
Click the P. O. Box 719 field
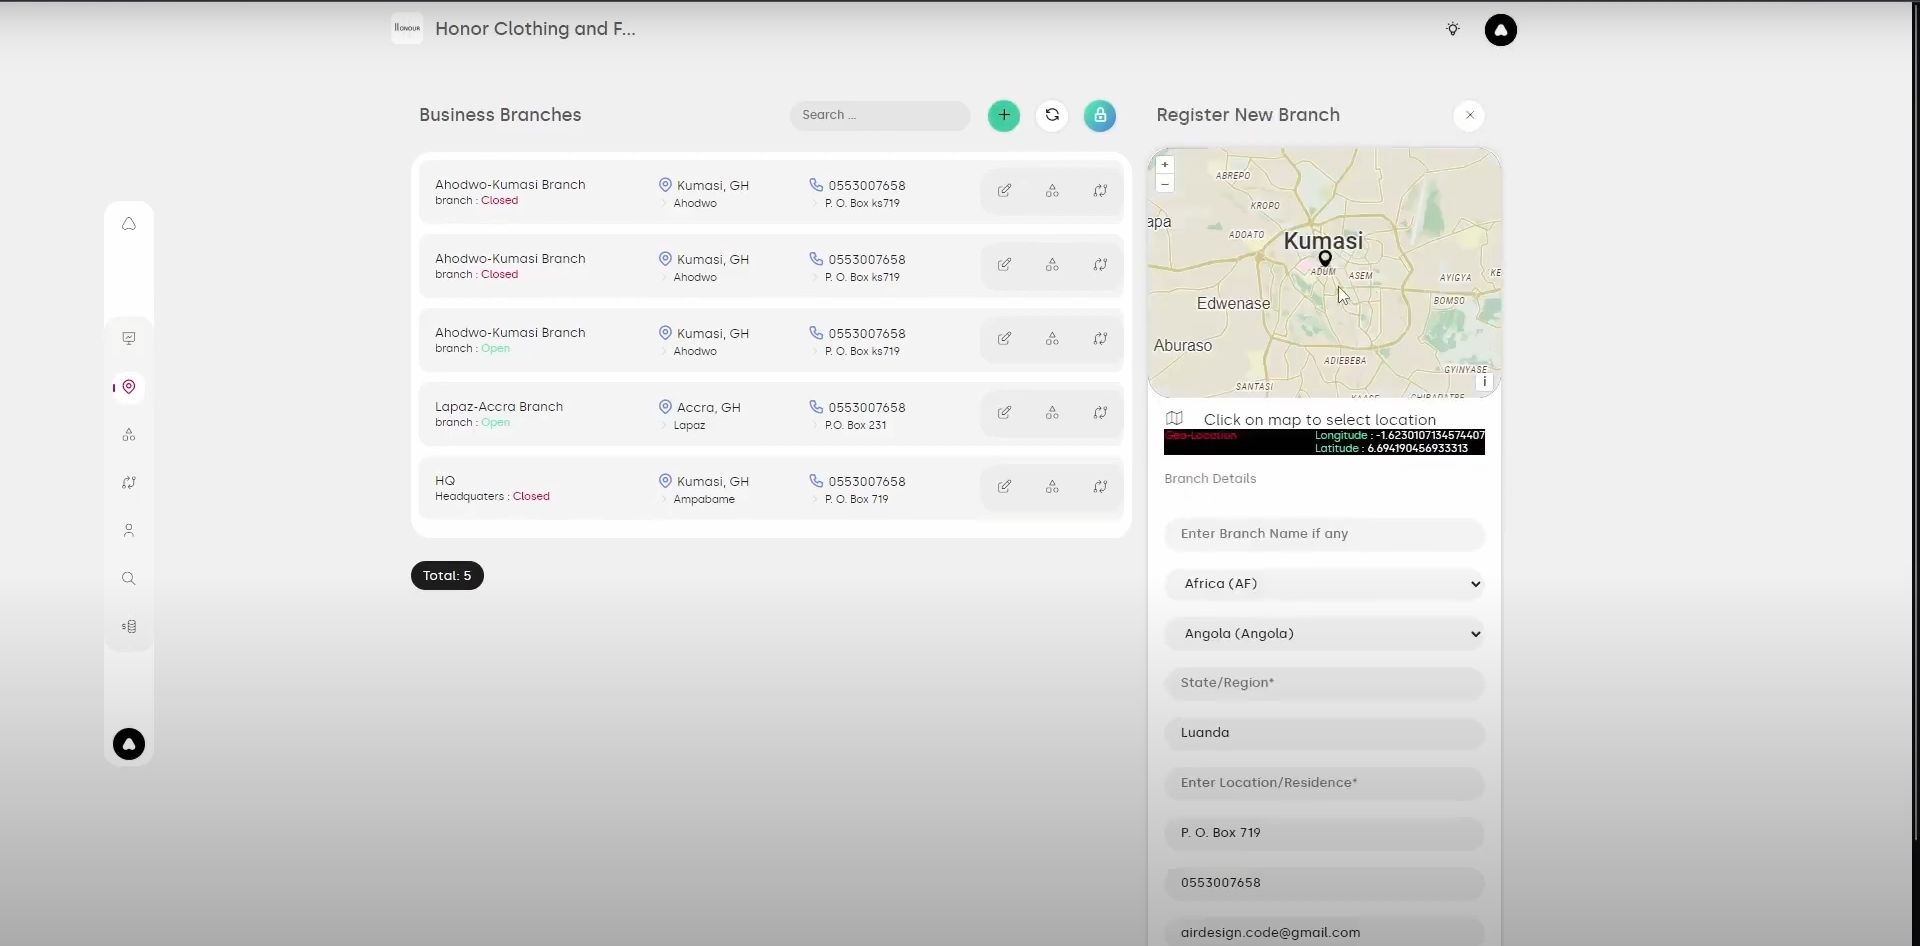(x=1324, y=833)
